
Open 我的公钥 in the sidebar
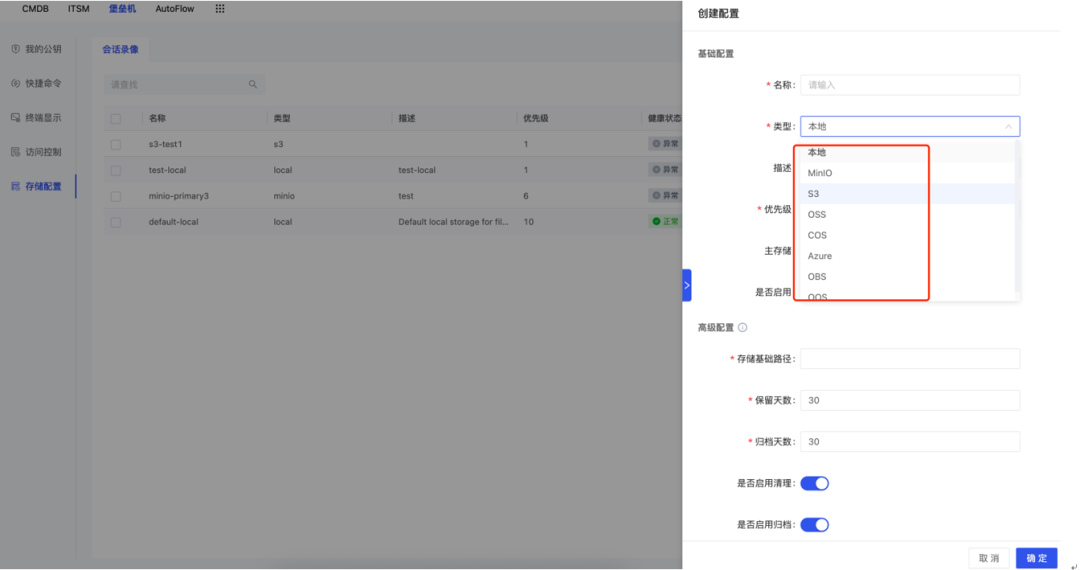[43, 49]
